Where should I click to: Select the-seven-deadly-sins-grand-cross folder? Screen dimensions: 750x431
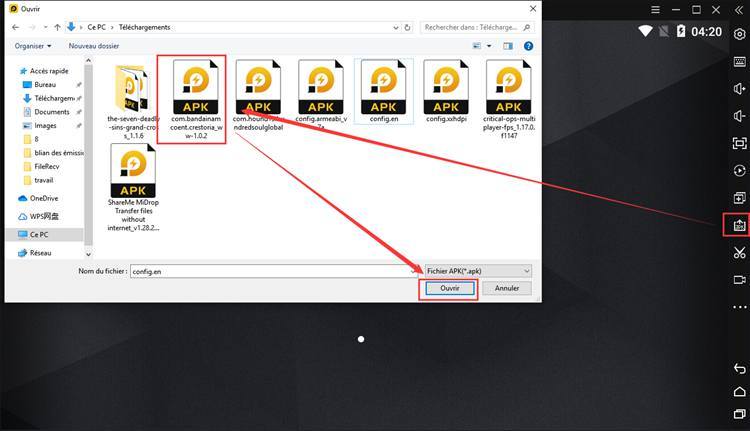[x=133, y=101]
